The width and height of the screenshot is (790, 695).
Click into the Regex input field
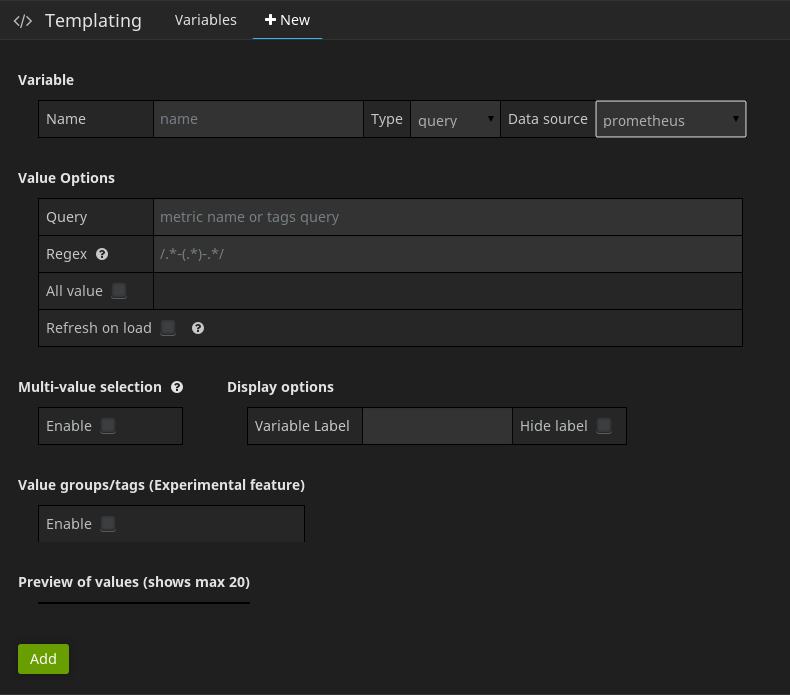[448, 254]
